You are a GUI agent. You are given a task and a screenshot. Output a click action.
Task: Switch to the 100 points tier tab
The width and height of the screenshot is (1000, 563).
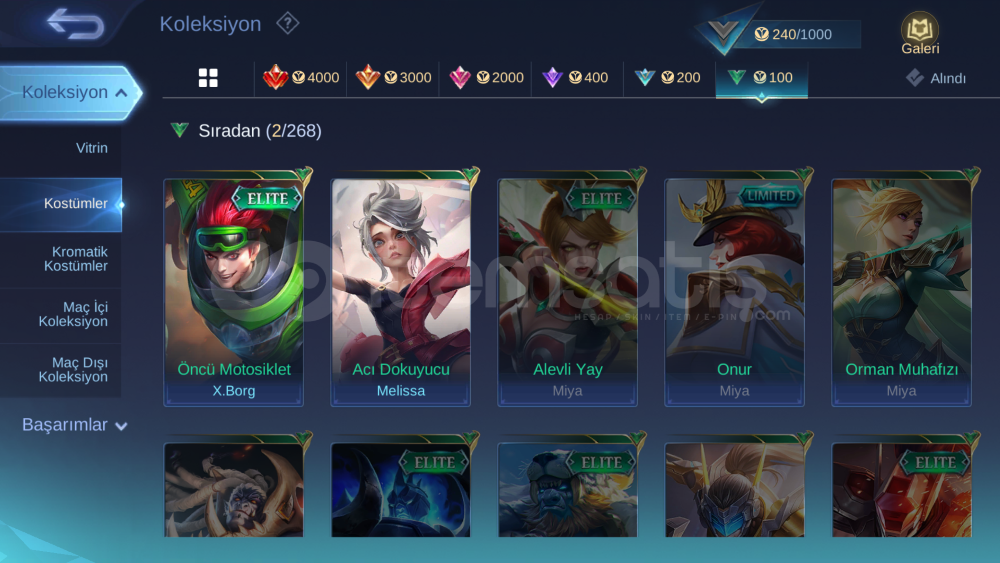[761, 78]
